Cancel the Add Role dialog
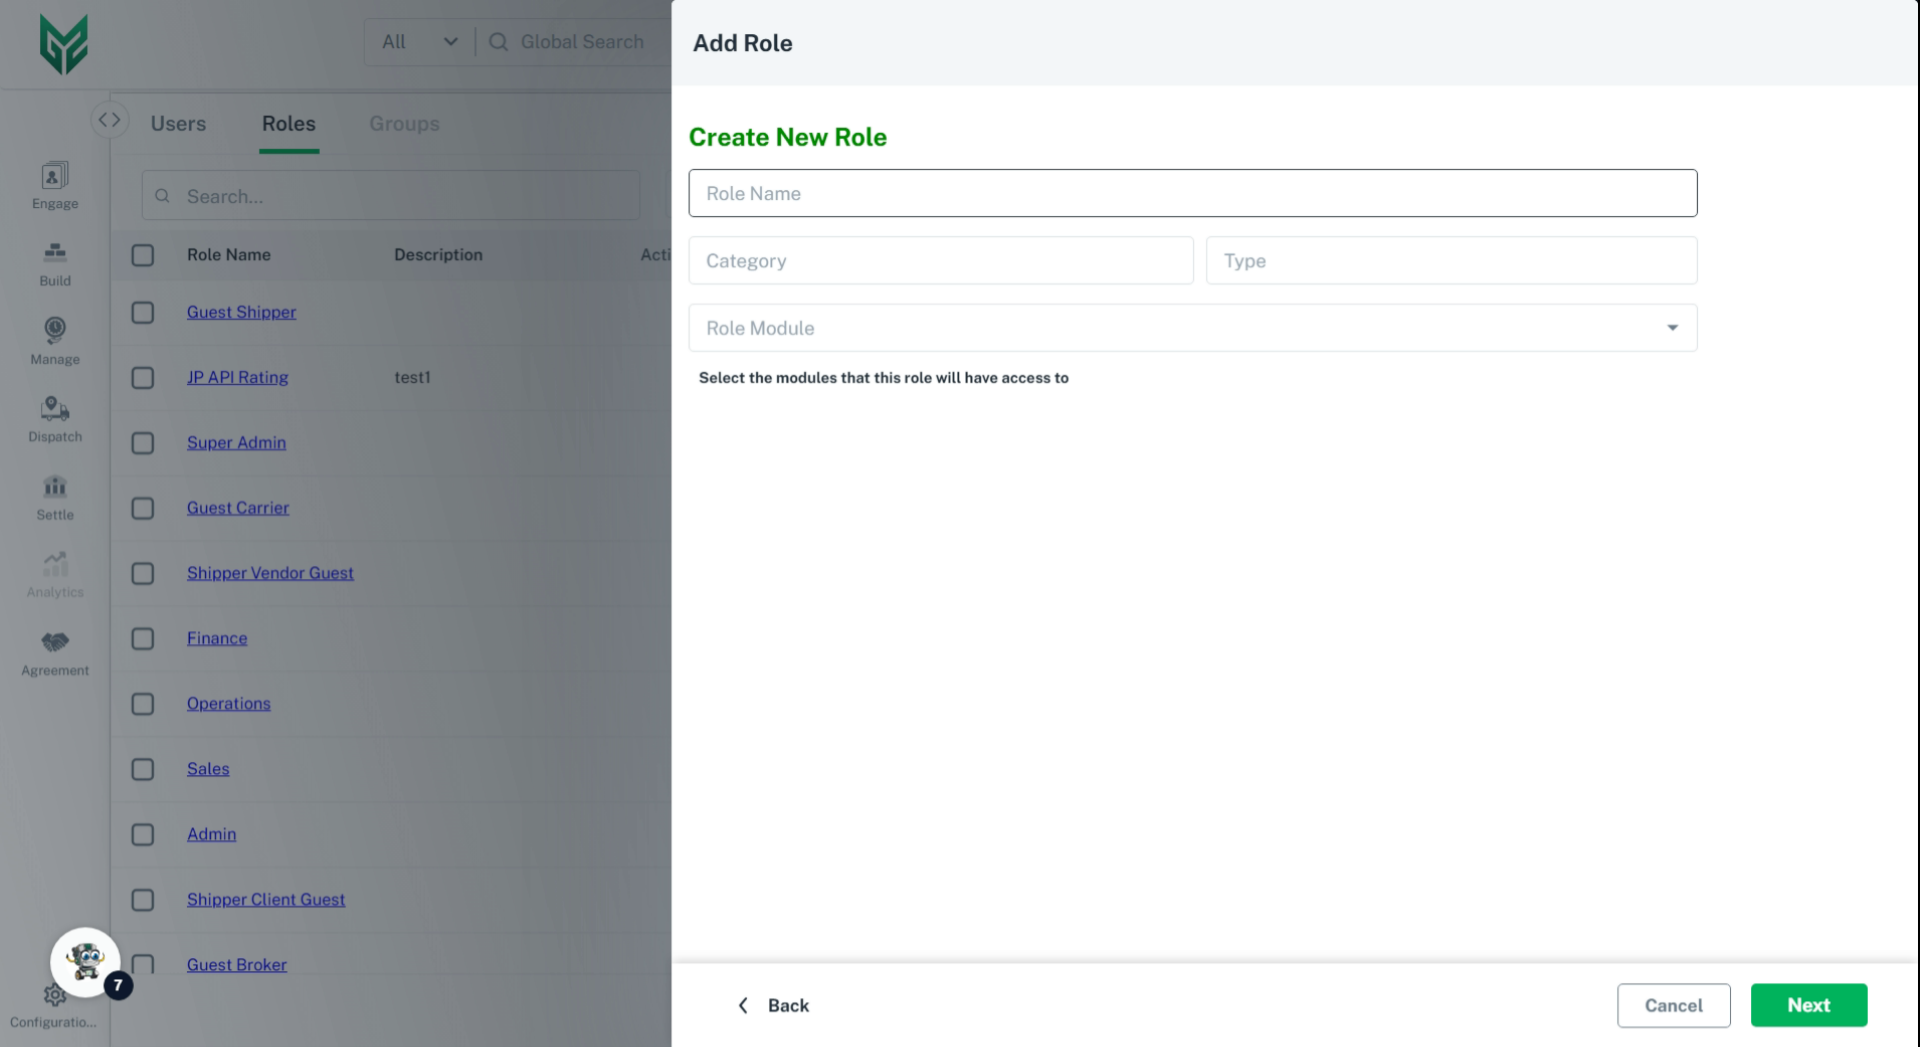The image size is (1920, 1047). click(1673, 1006)
